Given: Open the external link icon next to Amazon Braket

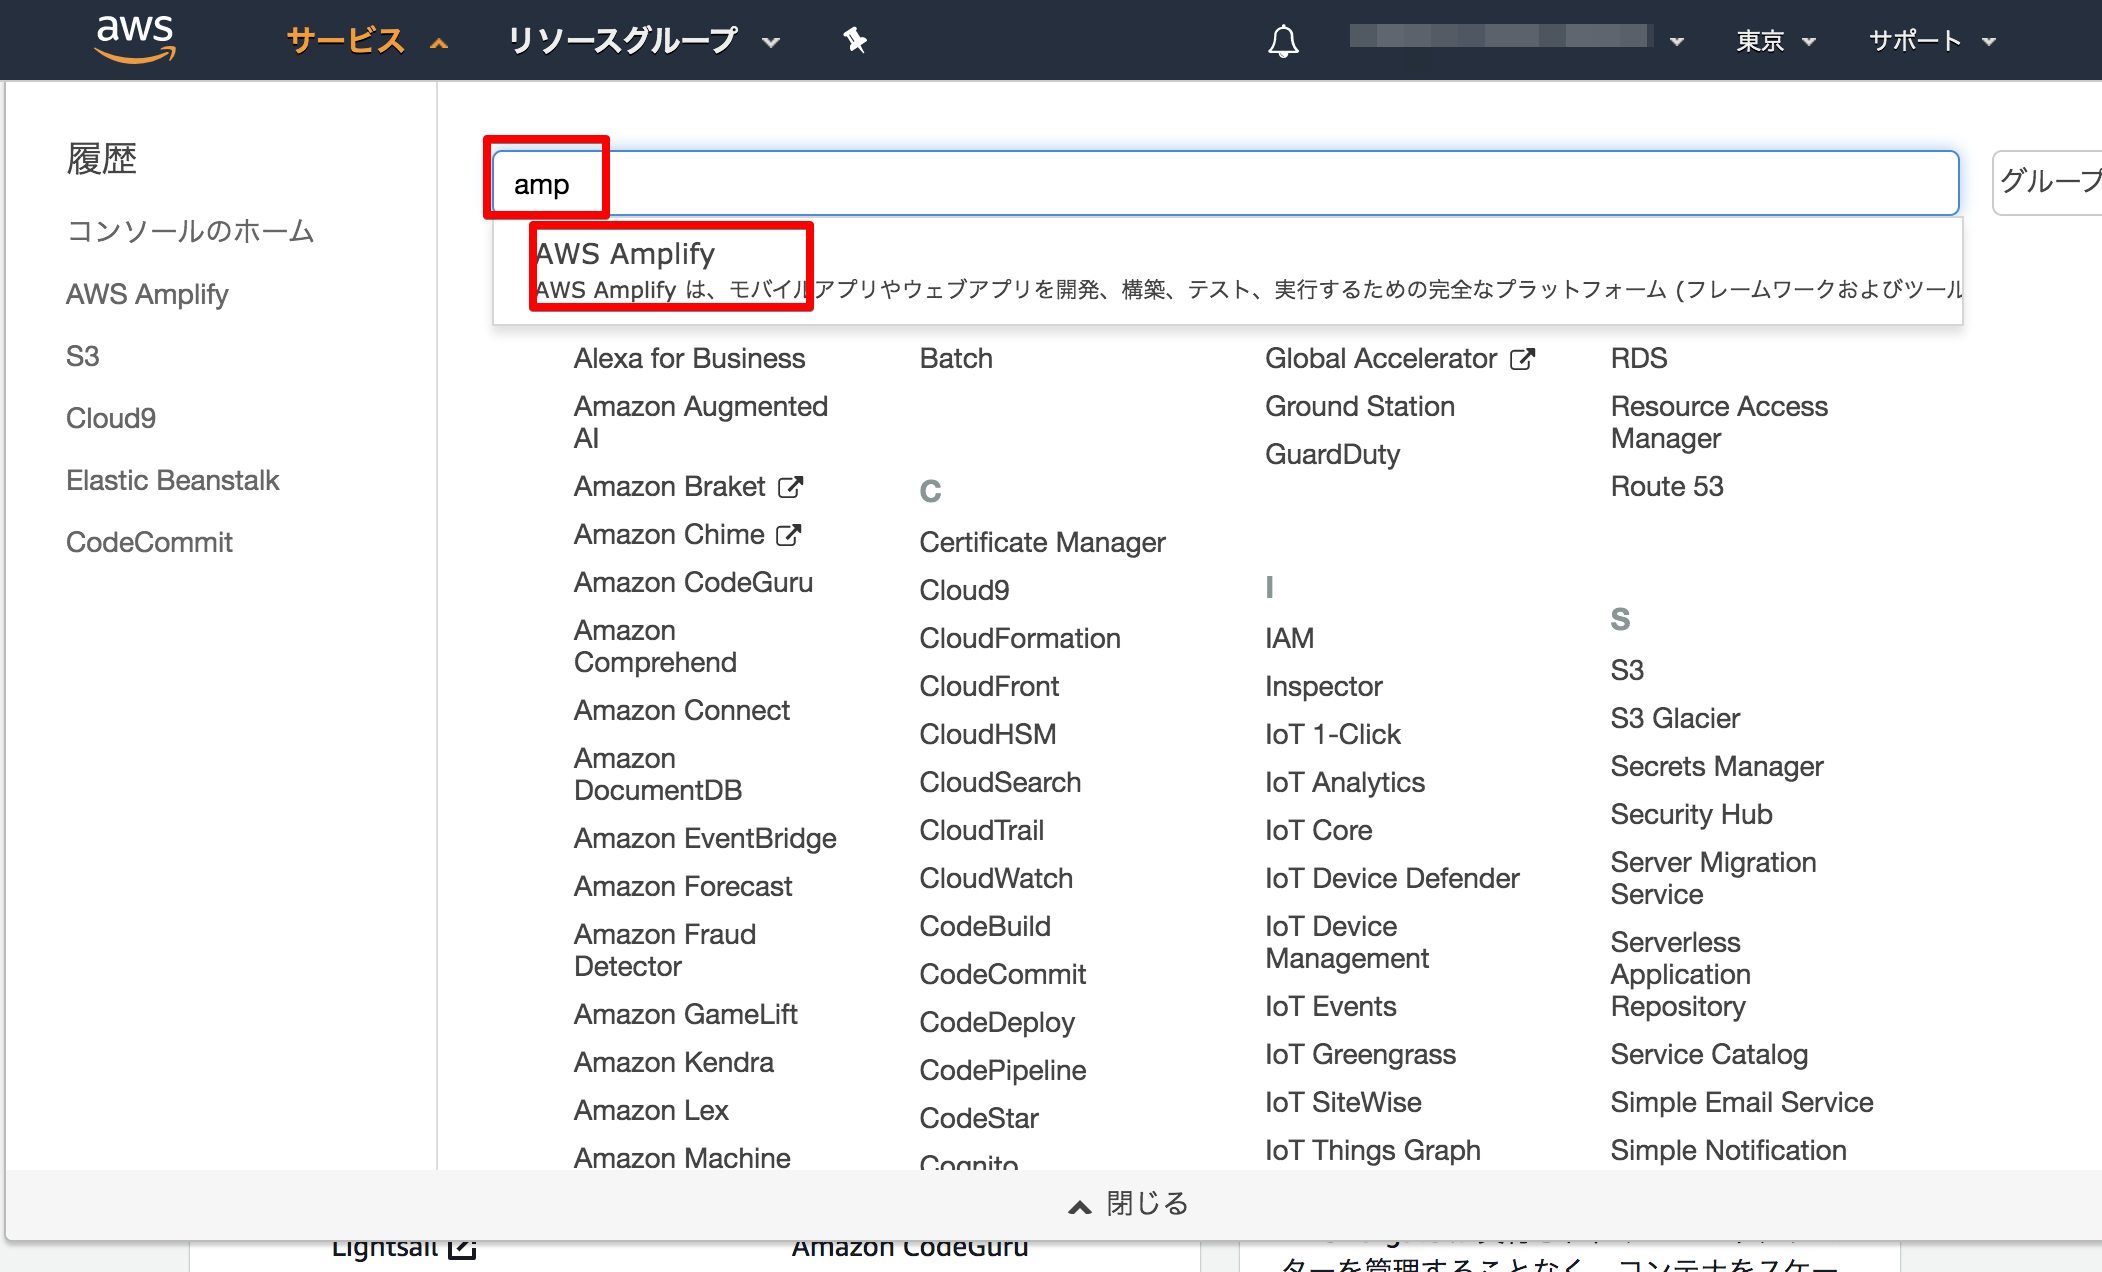Looking at the screenshot, I should 790,486.
